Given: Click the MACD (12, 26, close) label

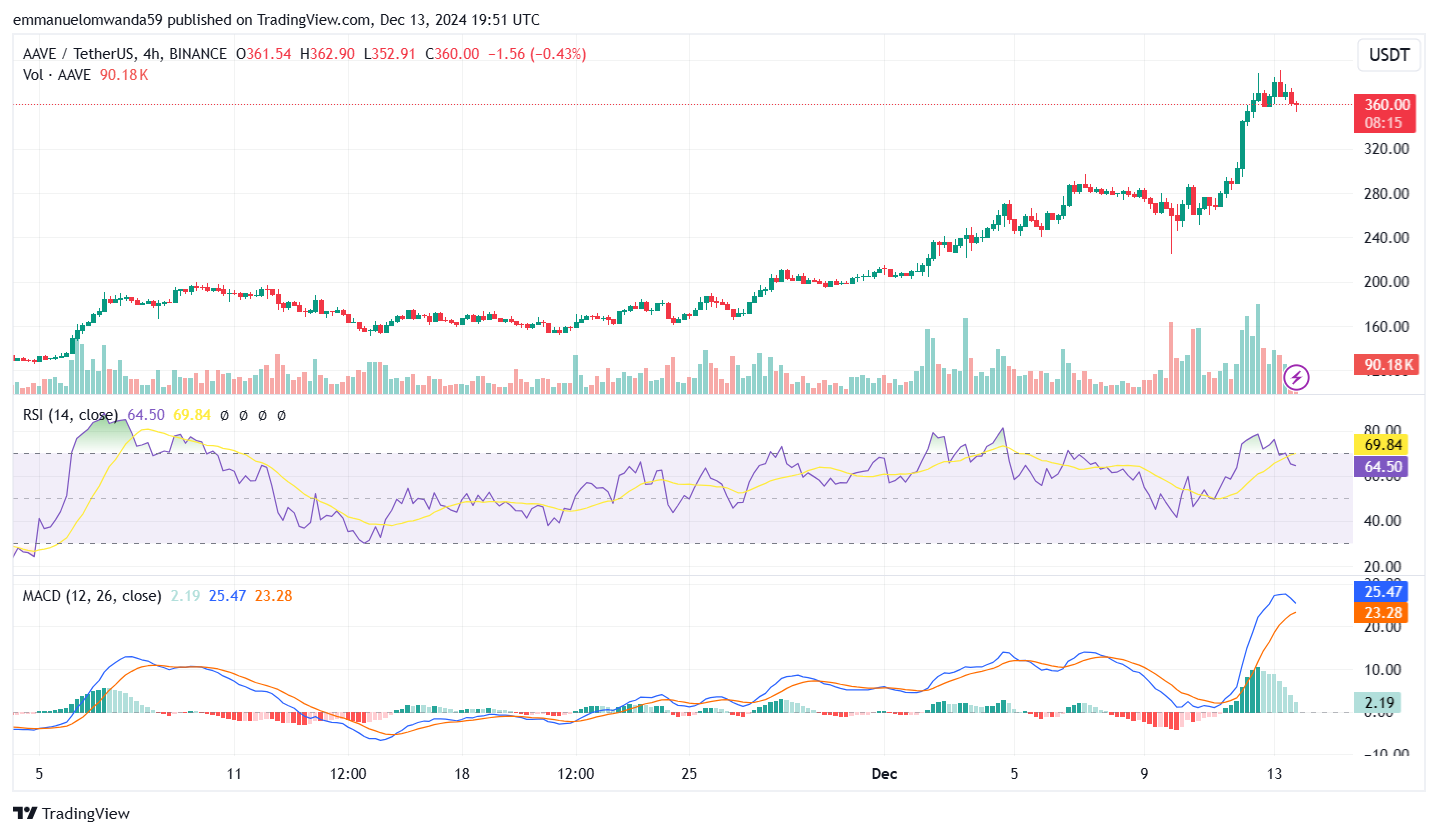Looking at the screenshot, I should (x=92, y=595).
